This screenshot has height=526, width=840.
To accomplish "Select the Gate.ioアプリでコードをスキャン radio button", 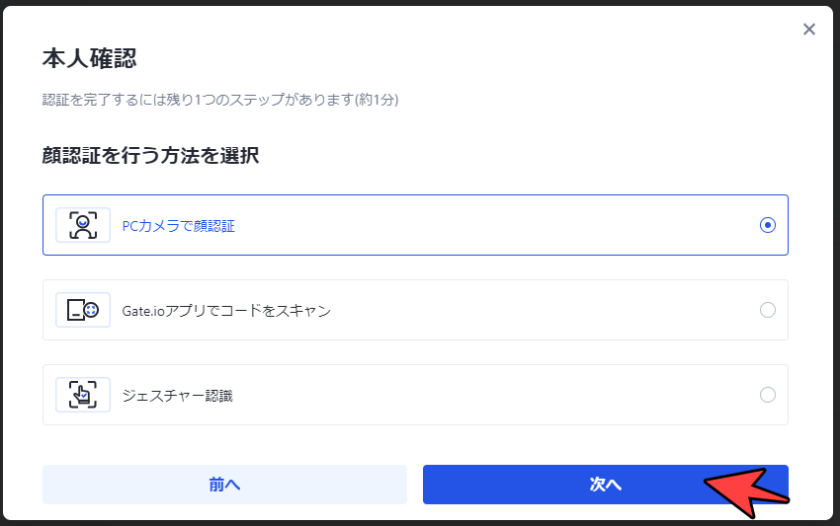I will coord(767,310).
